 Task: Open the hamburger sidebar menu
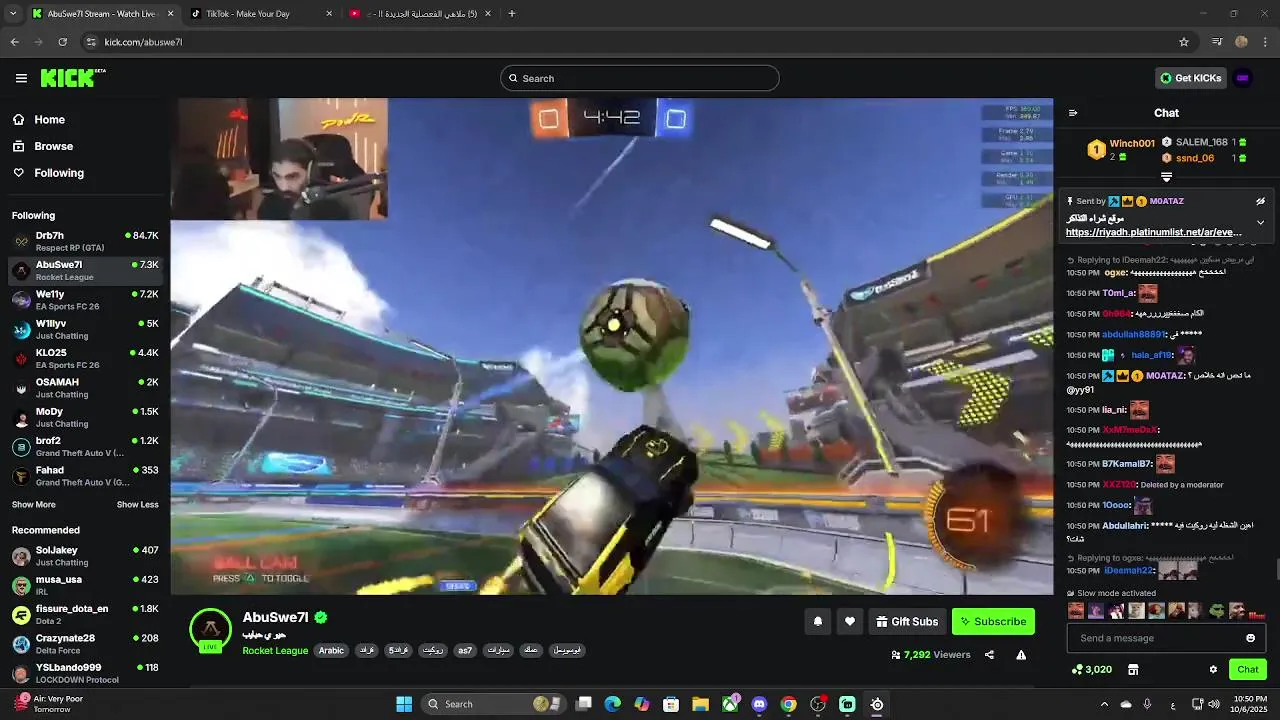21,78
